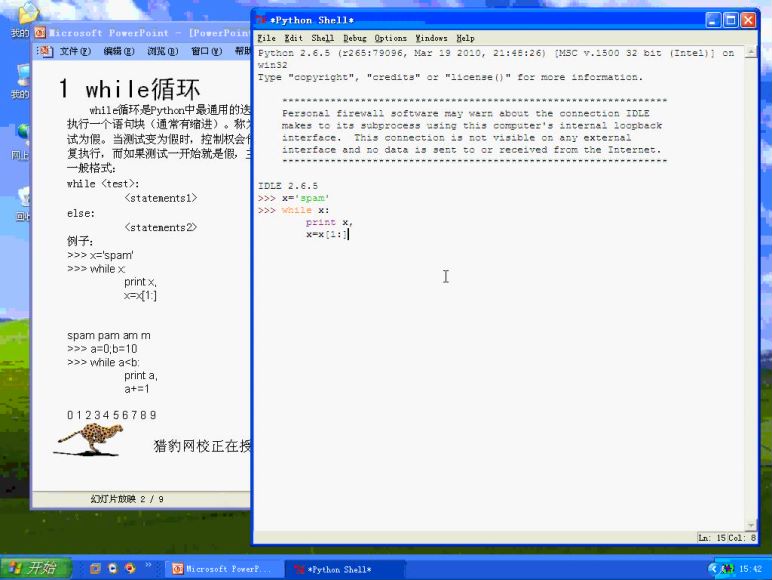Click the 'IDLE 2.6.5' text
Screen dimensions: 772x580
click(288, 186)
